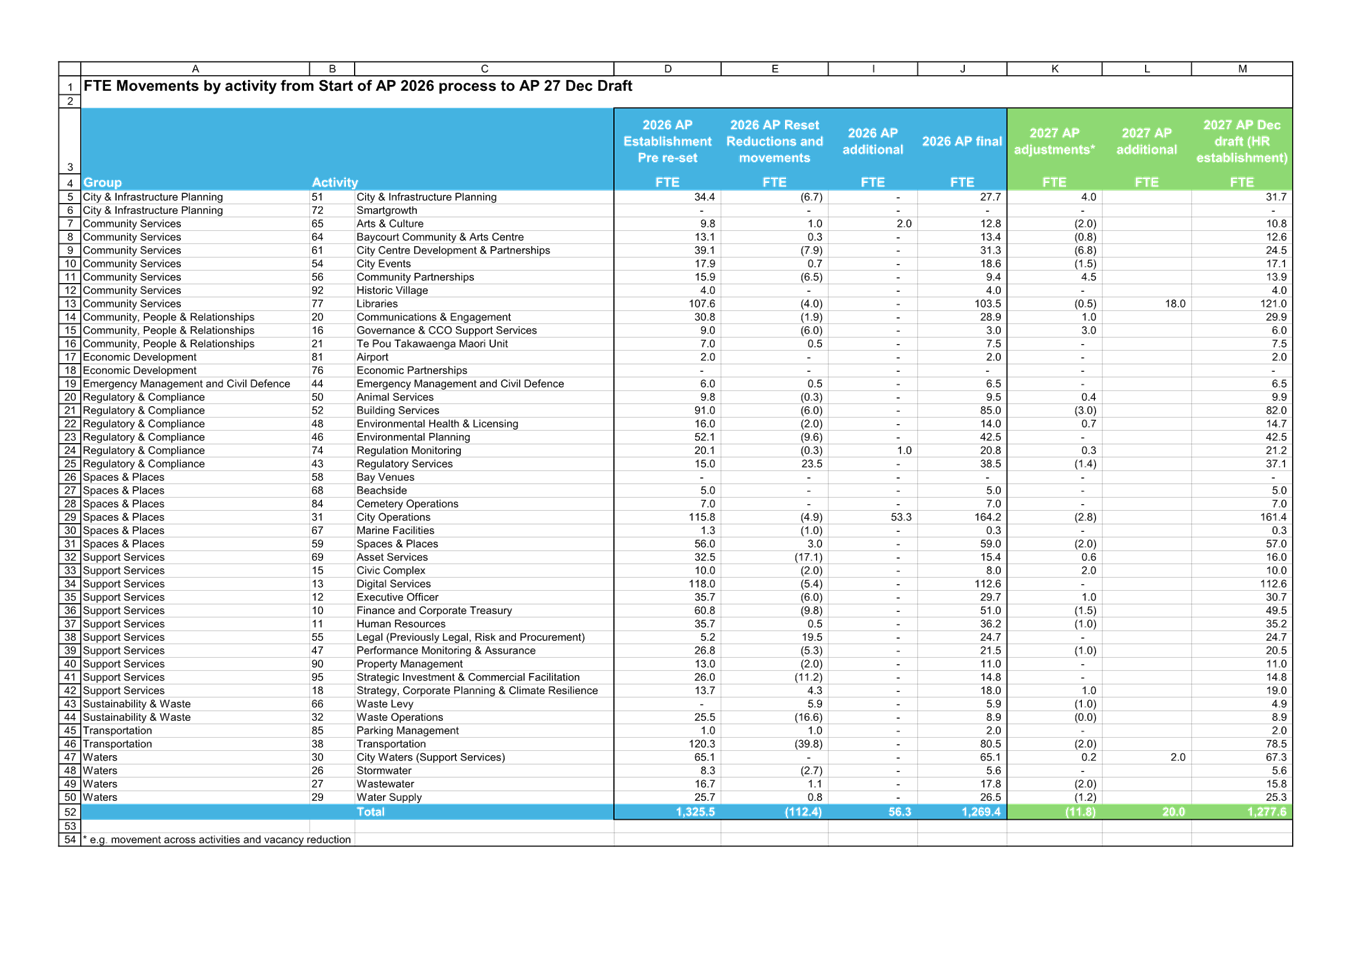1351x955 pixels.
Task: Click the Airport activity cell
Action: 372,357
